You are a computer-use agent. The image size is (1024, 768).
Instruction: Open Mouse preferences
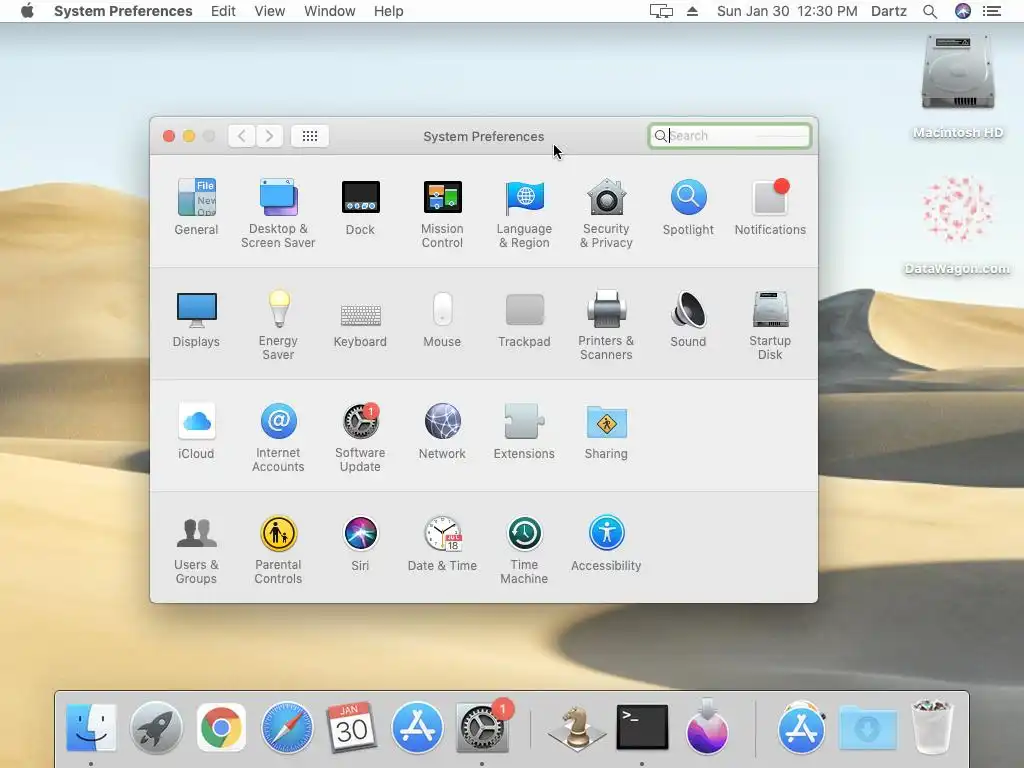coord(442,319)
